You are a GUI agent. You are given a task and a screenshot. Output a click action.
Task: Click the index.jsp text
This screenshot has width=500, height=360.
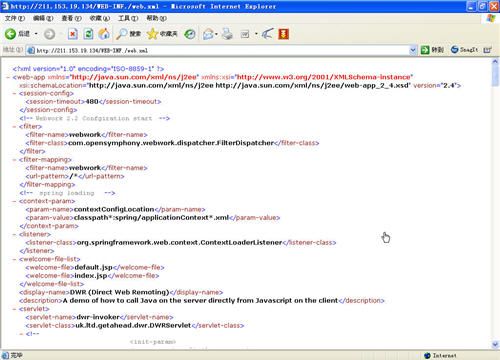91,276
